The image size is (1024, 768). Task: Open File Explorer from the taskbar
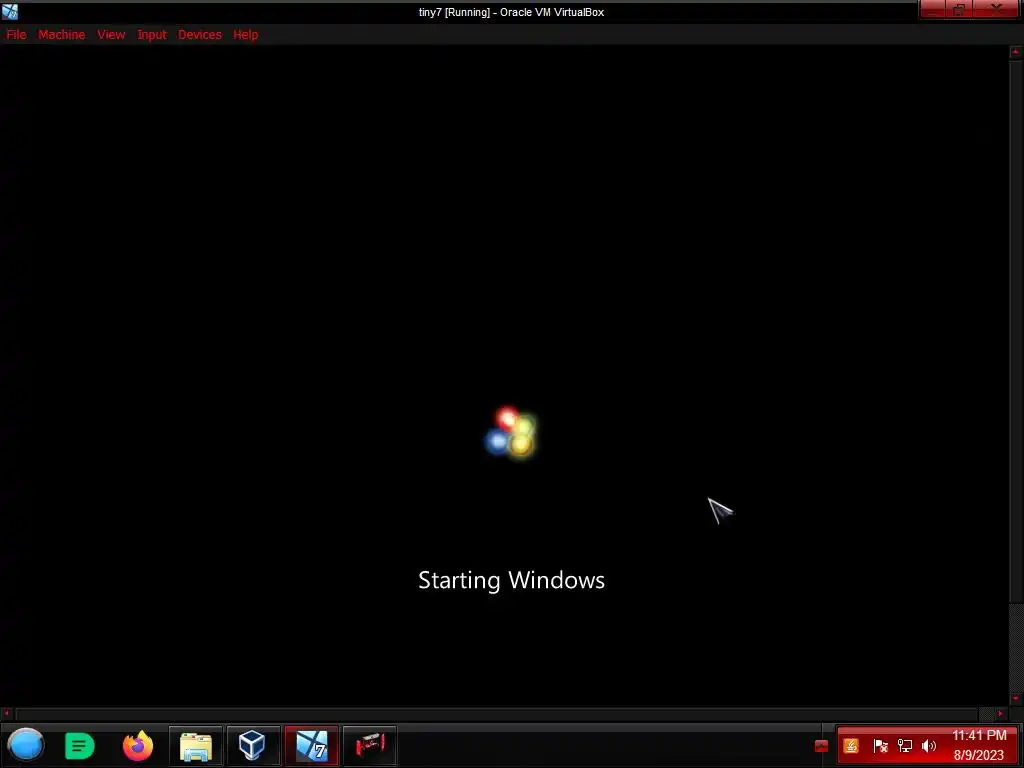tap(196, 746)
